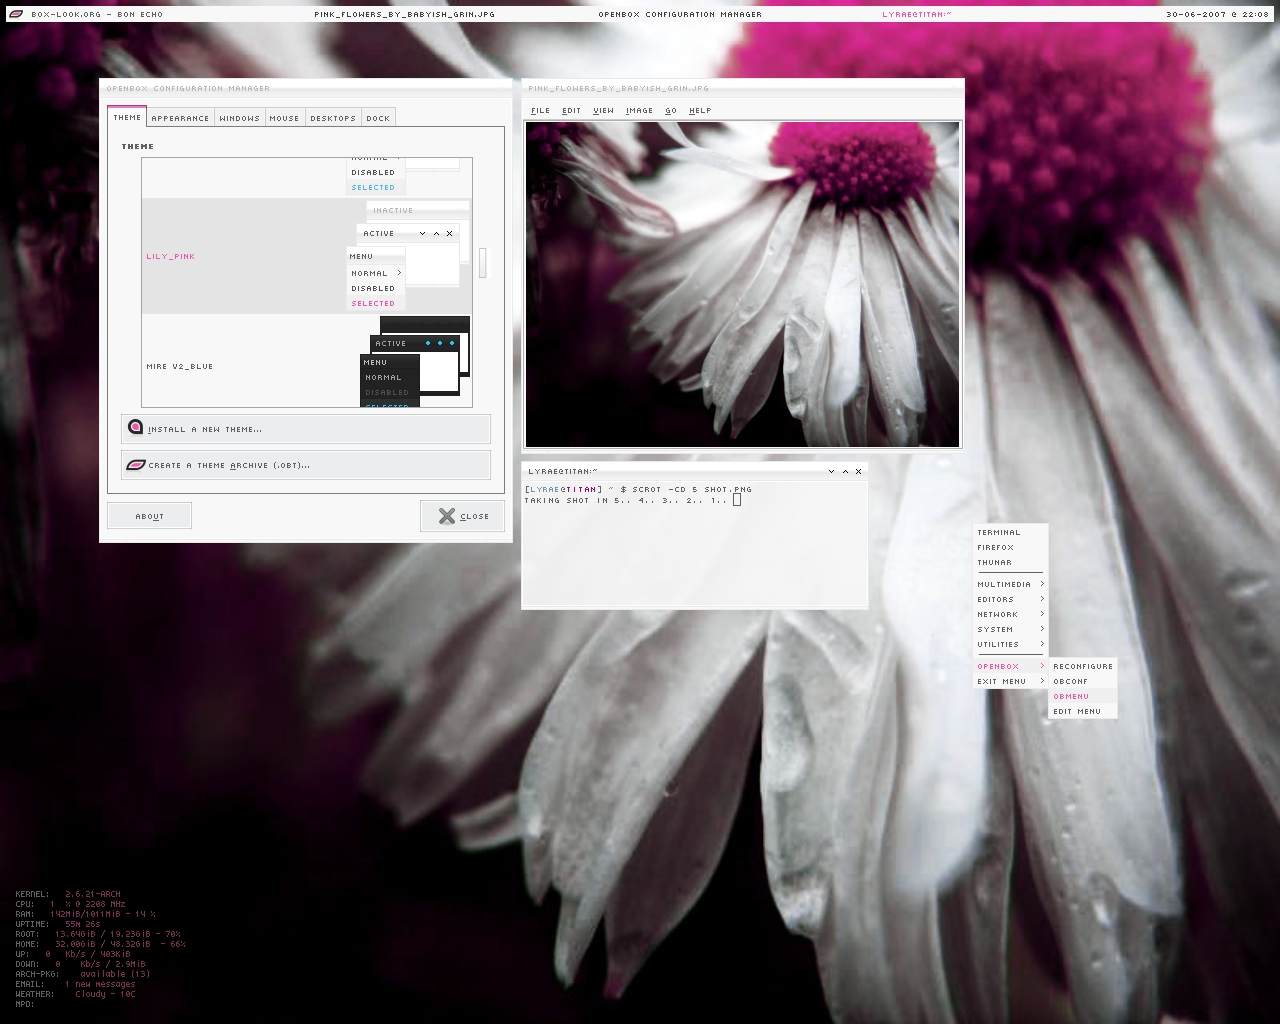The width and height of the screenshot is (1280, 1024).
Task: Click the pink icon on Install theme button
Action: (x=135, y=428)
